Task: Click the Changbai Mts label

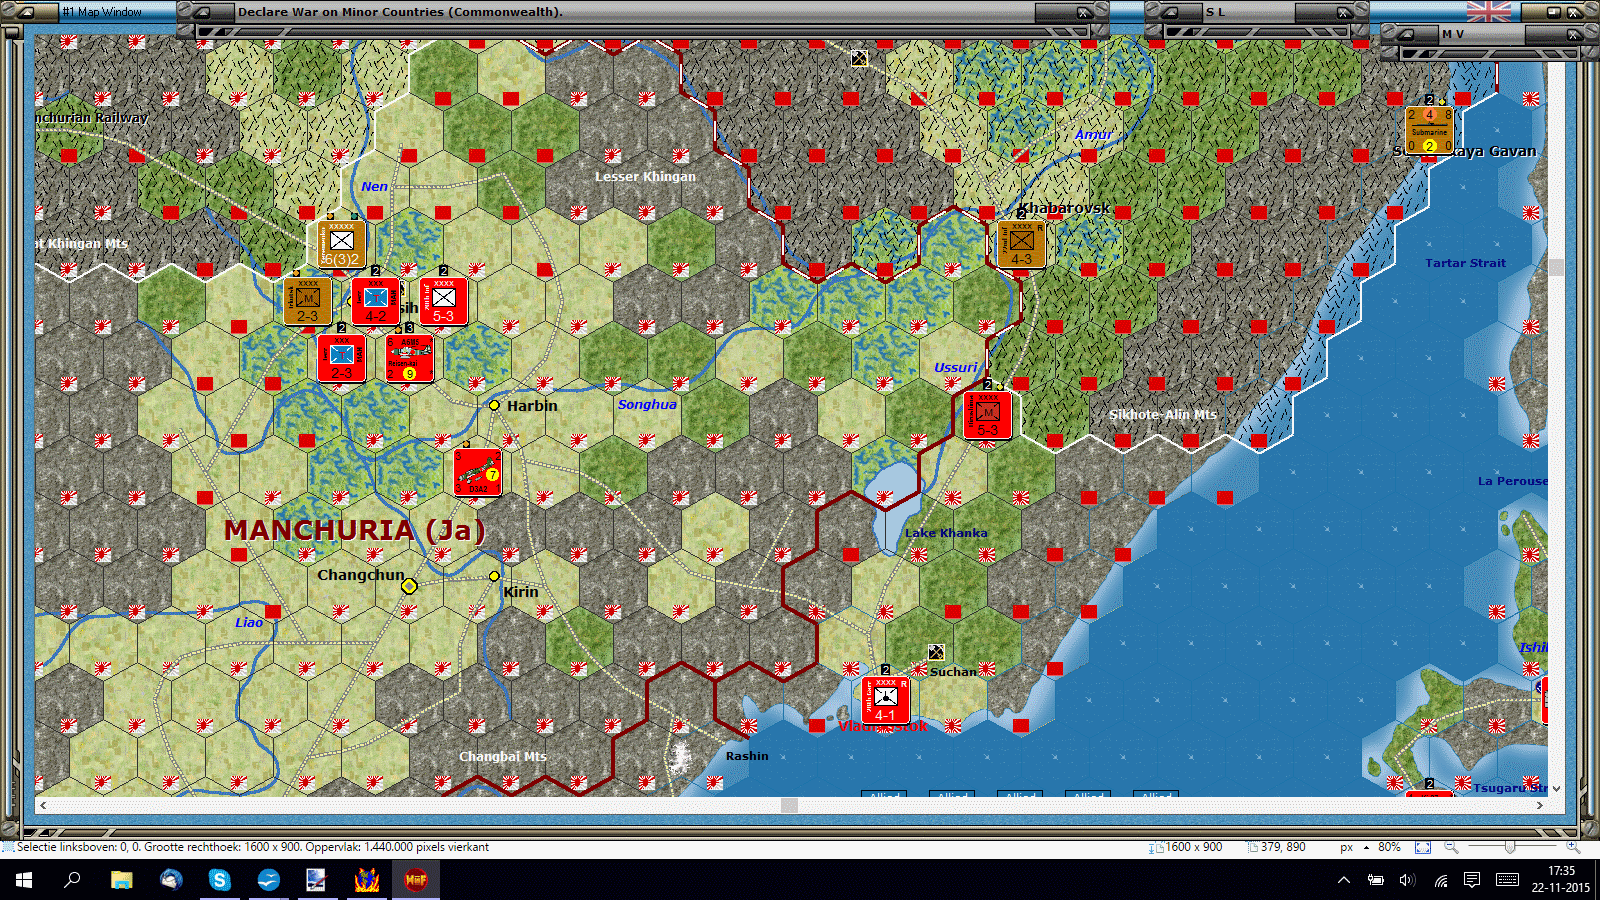Action: (503, 756)
